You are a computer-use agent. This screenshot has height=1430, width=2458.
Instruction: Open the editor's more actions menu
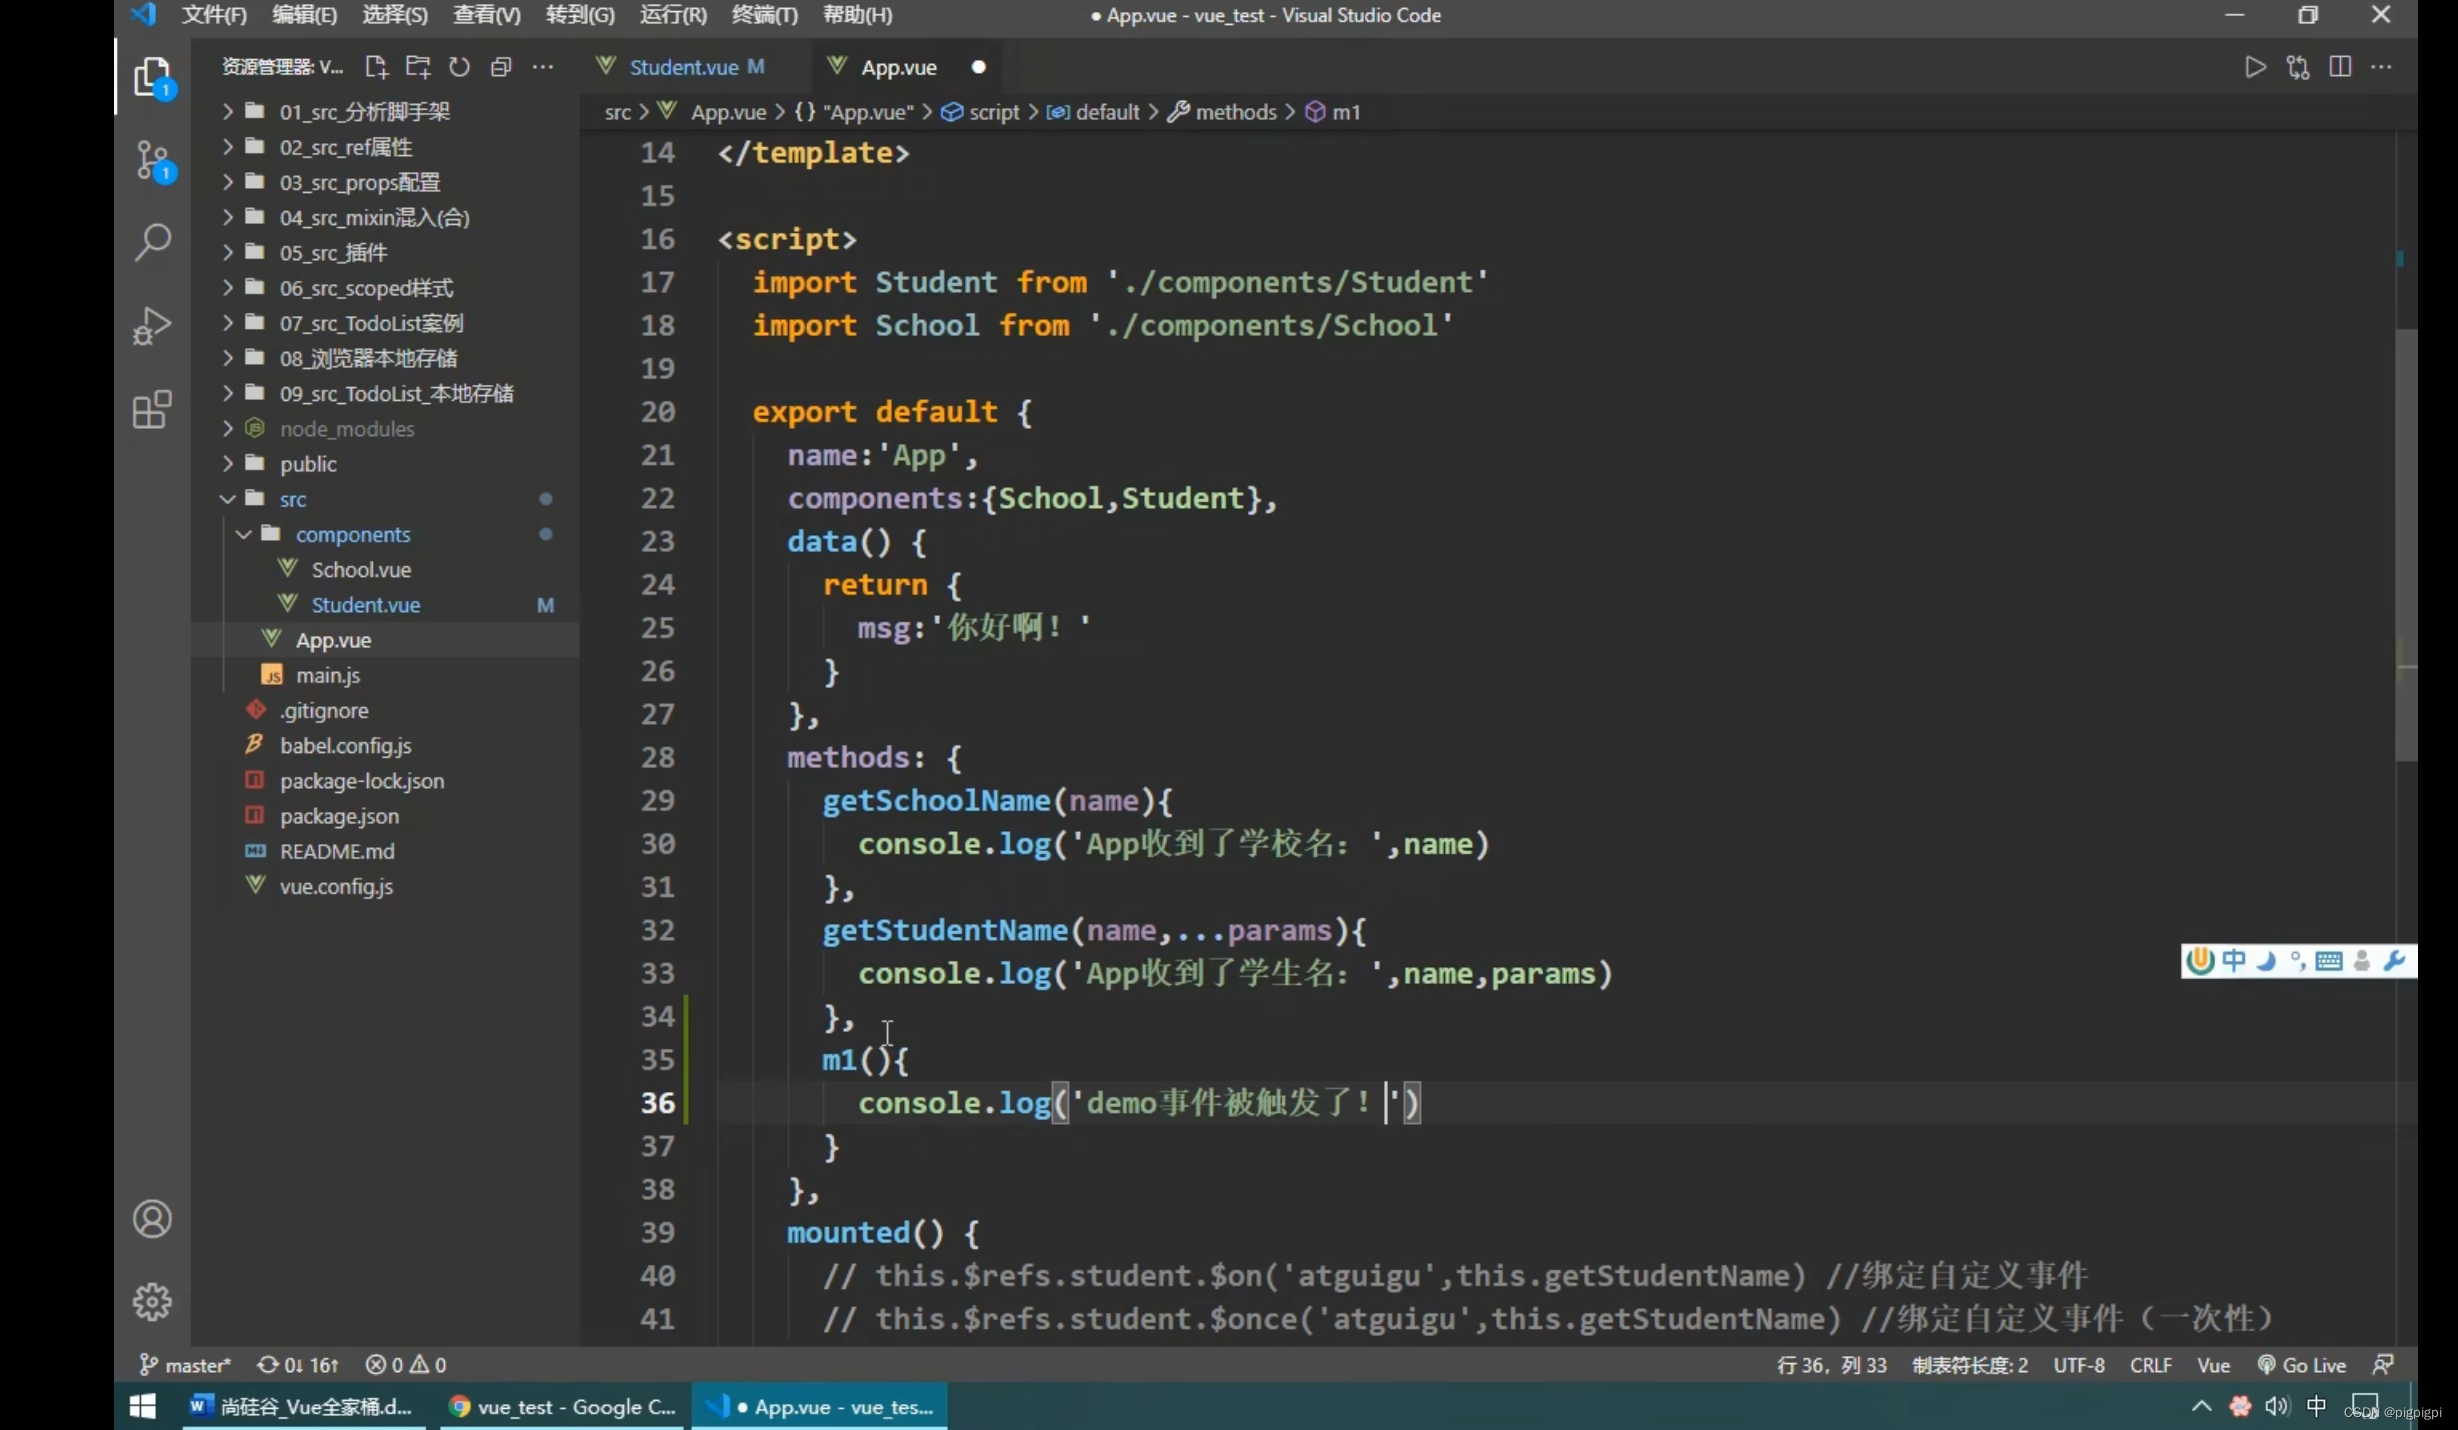point(2382,67)
